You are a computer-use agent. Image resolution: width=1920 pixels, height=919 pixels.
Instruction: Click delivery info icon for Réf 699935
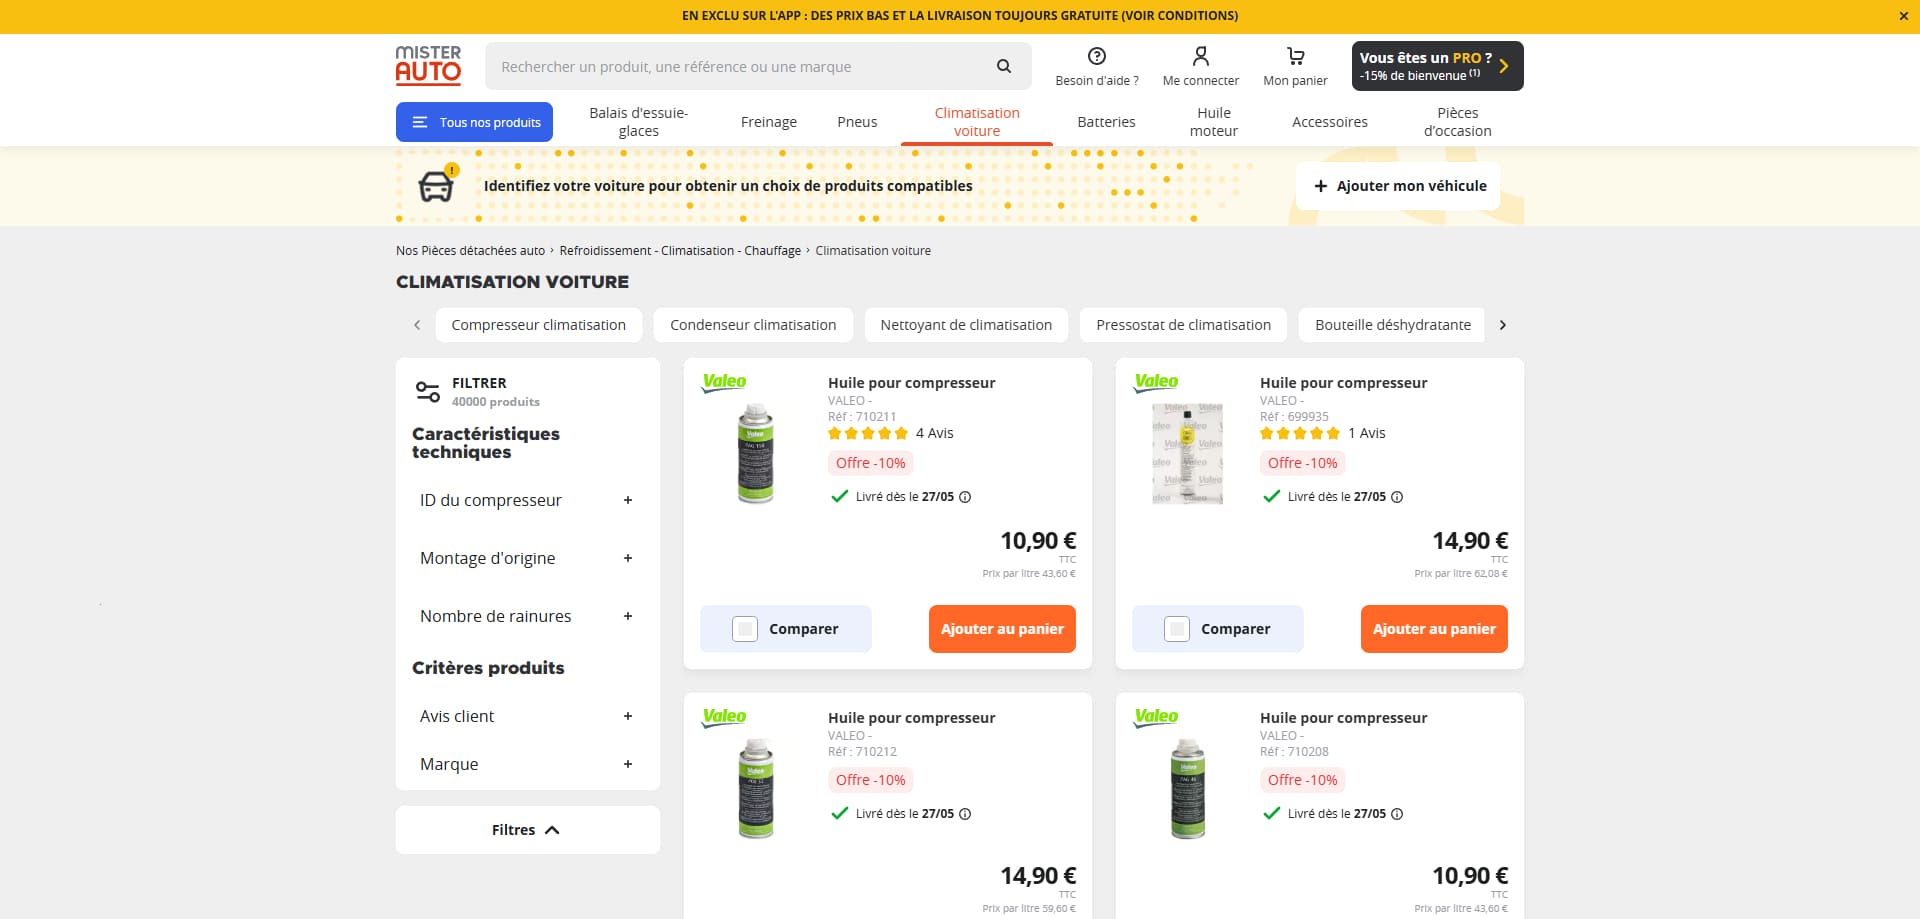tap(1397, 497)
